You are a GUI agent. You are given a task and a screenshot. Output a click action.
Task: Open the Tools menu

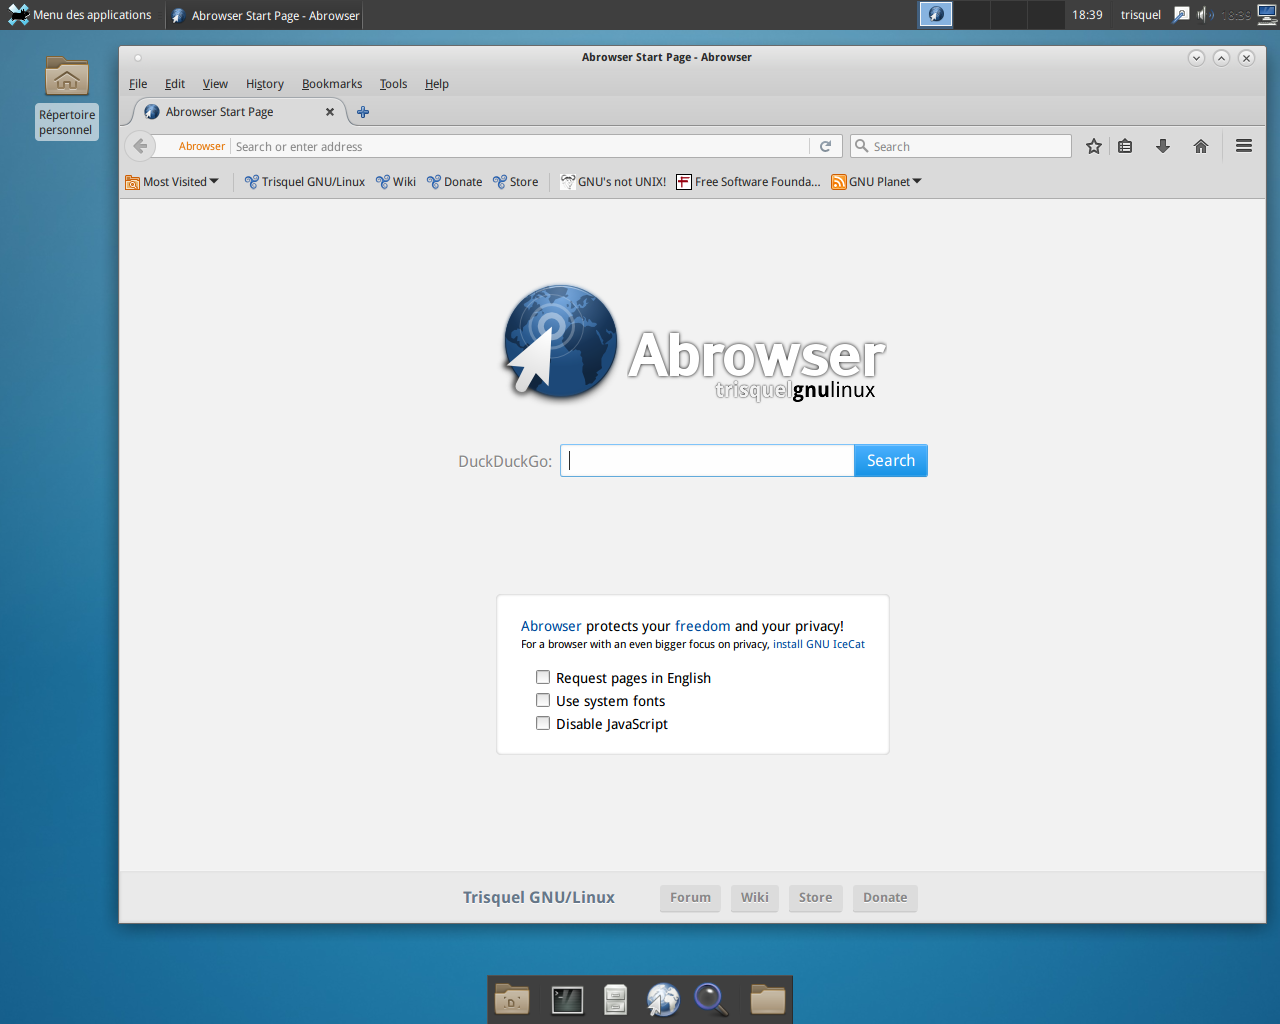[x=393, y=84]
